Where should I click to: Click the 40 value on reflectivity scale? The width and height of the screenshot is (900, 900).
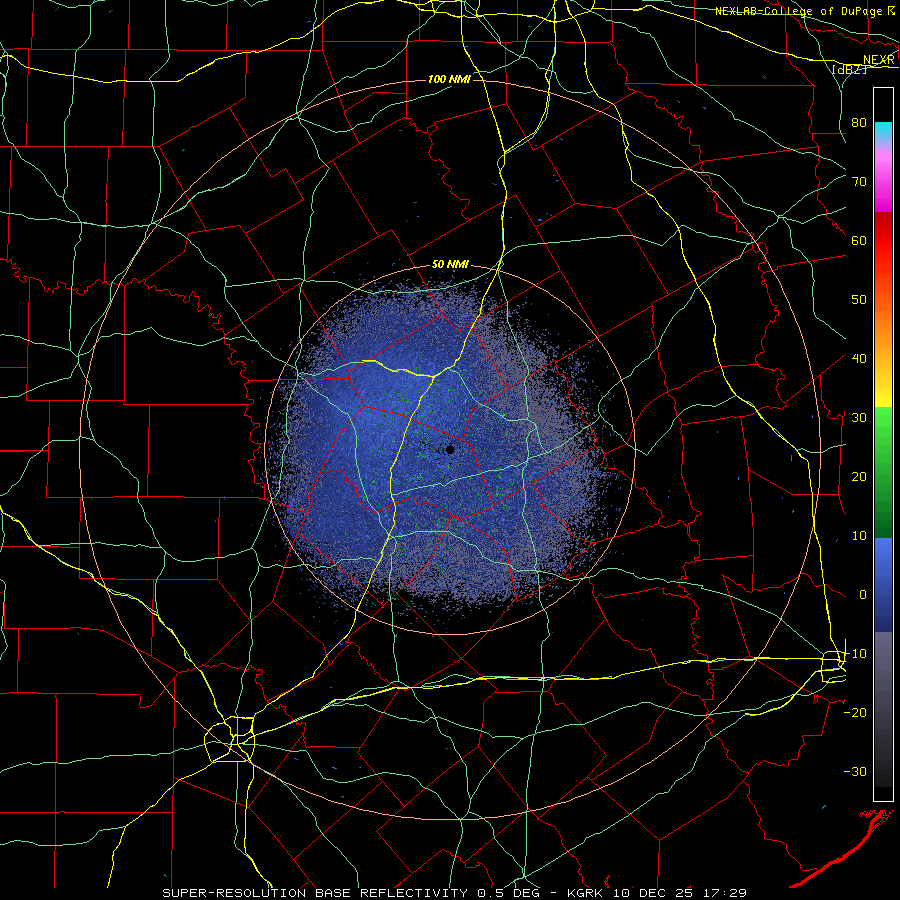(x=859, y=359)
